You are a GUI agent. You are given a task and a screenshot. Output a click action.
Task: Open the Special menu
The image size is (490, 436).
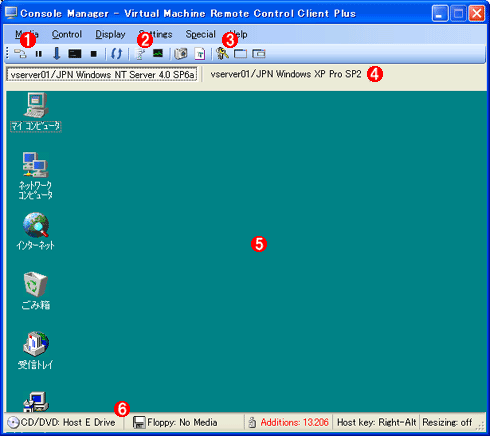(201, 34)
